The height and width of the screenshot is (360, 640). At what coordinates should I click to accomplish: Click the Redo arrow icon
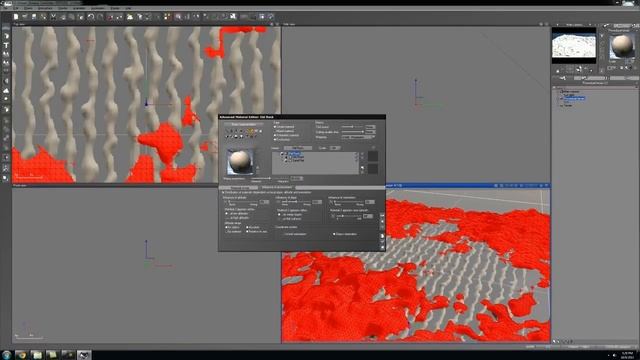click(x=100, y=17)
